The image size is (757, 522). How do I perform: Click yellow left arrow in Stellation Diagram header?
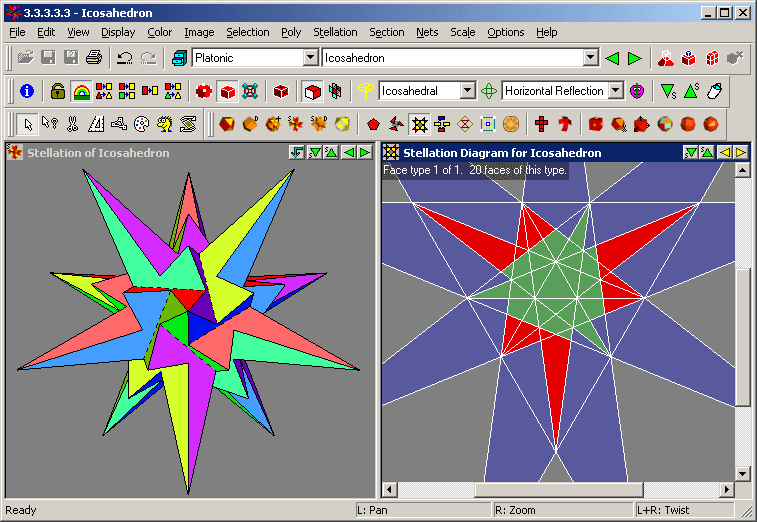click(724, 153)
